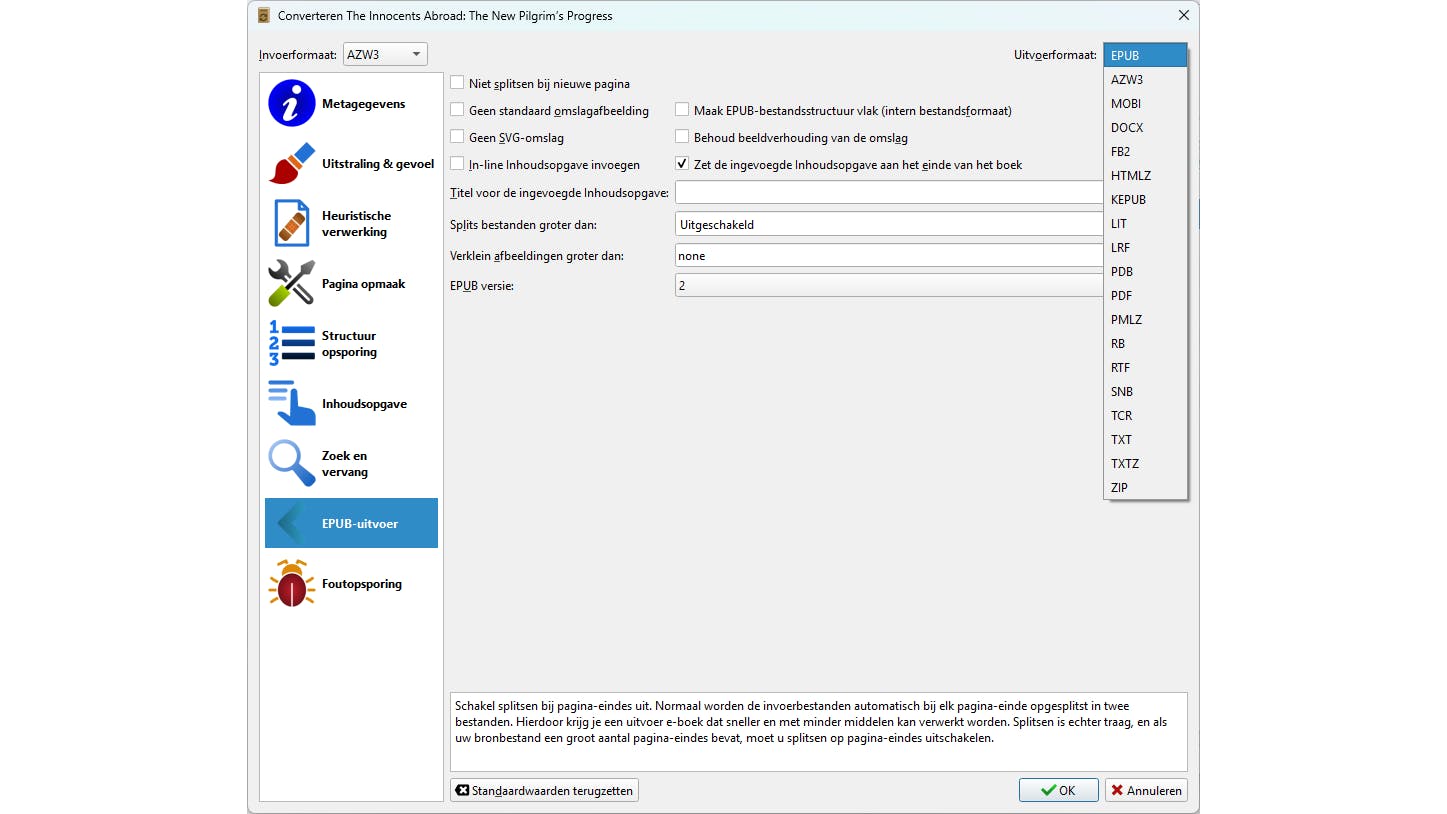Pick RB from the format list
1447x814 pixels.
tap(1145, 344)
